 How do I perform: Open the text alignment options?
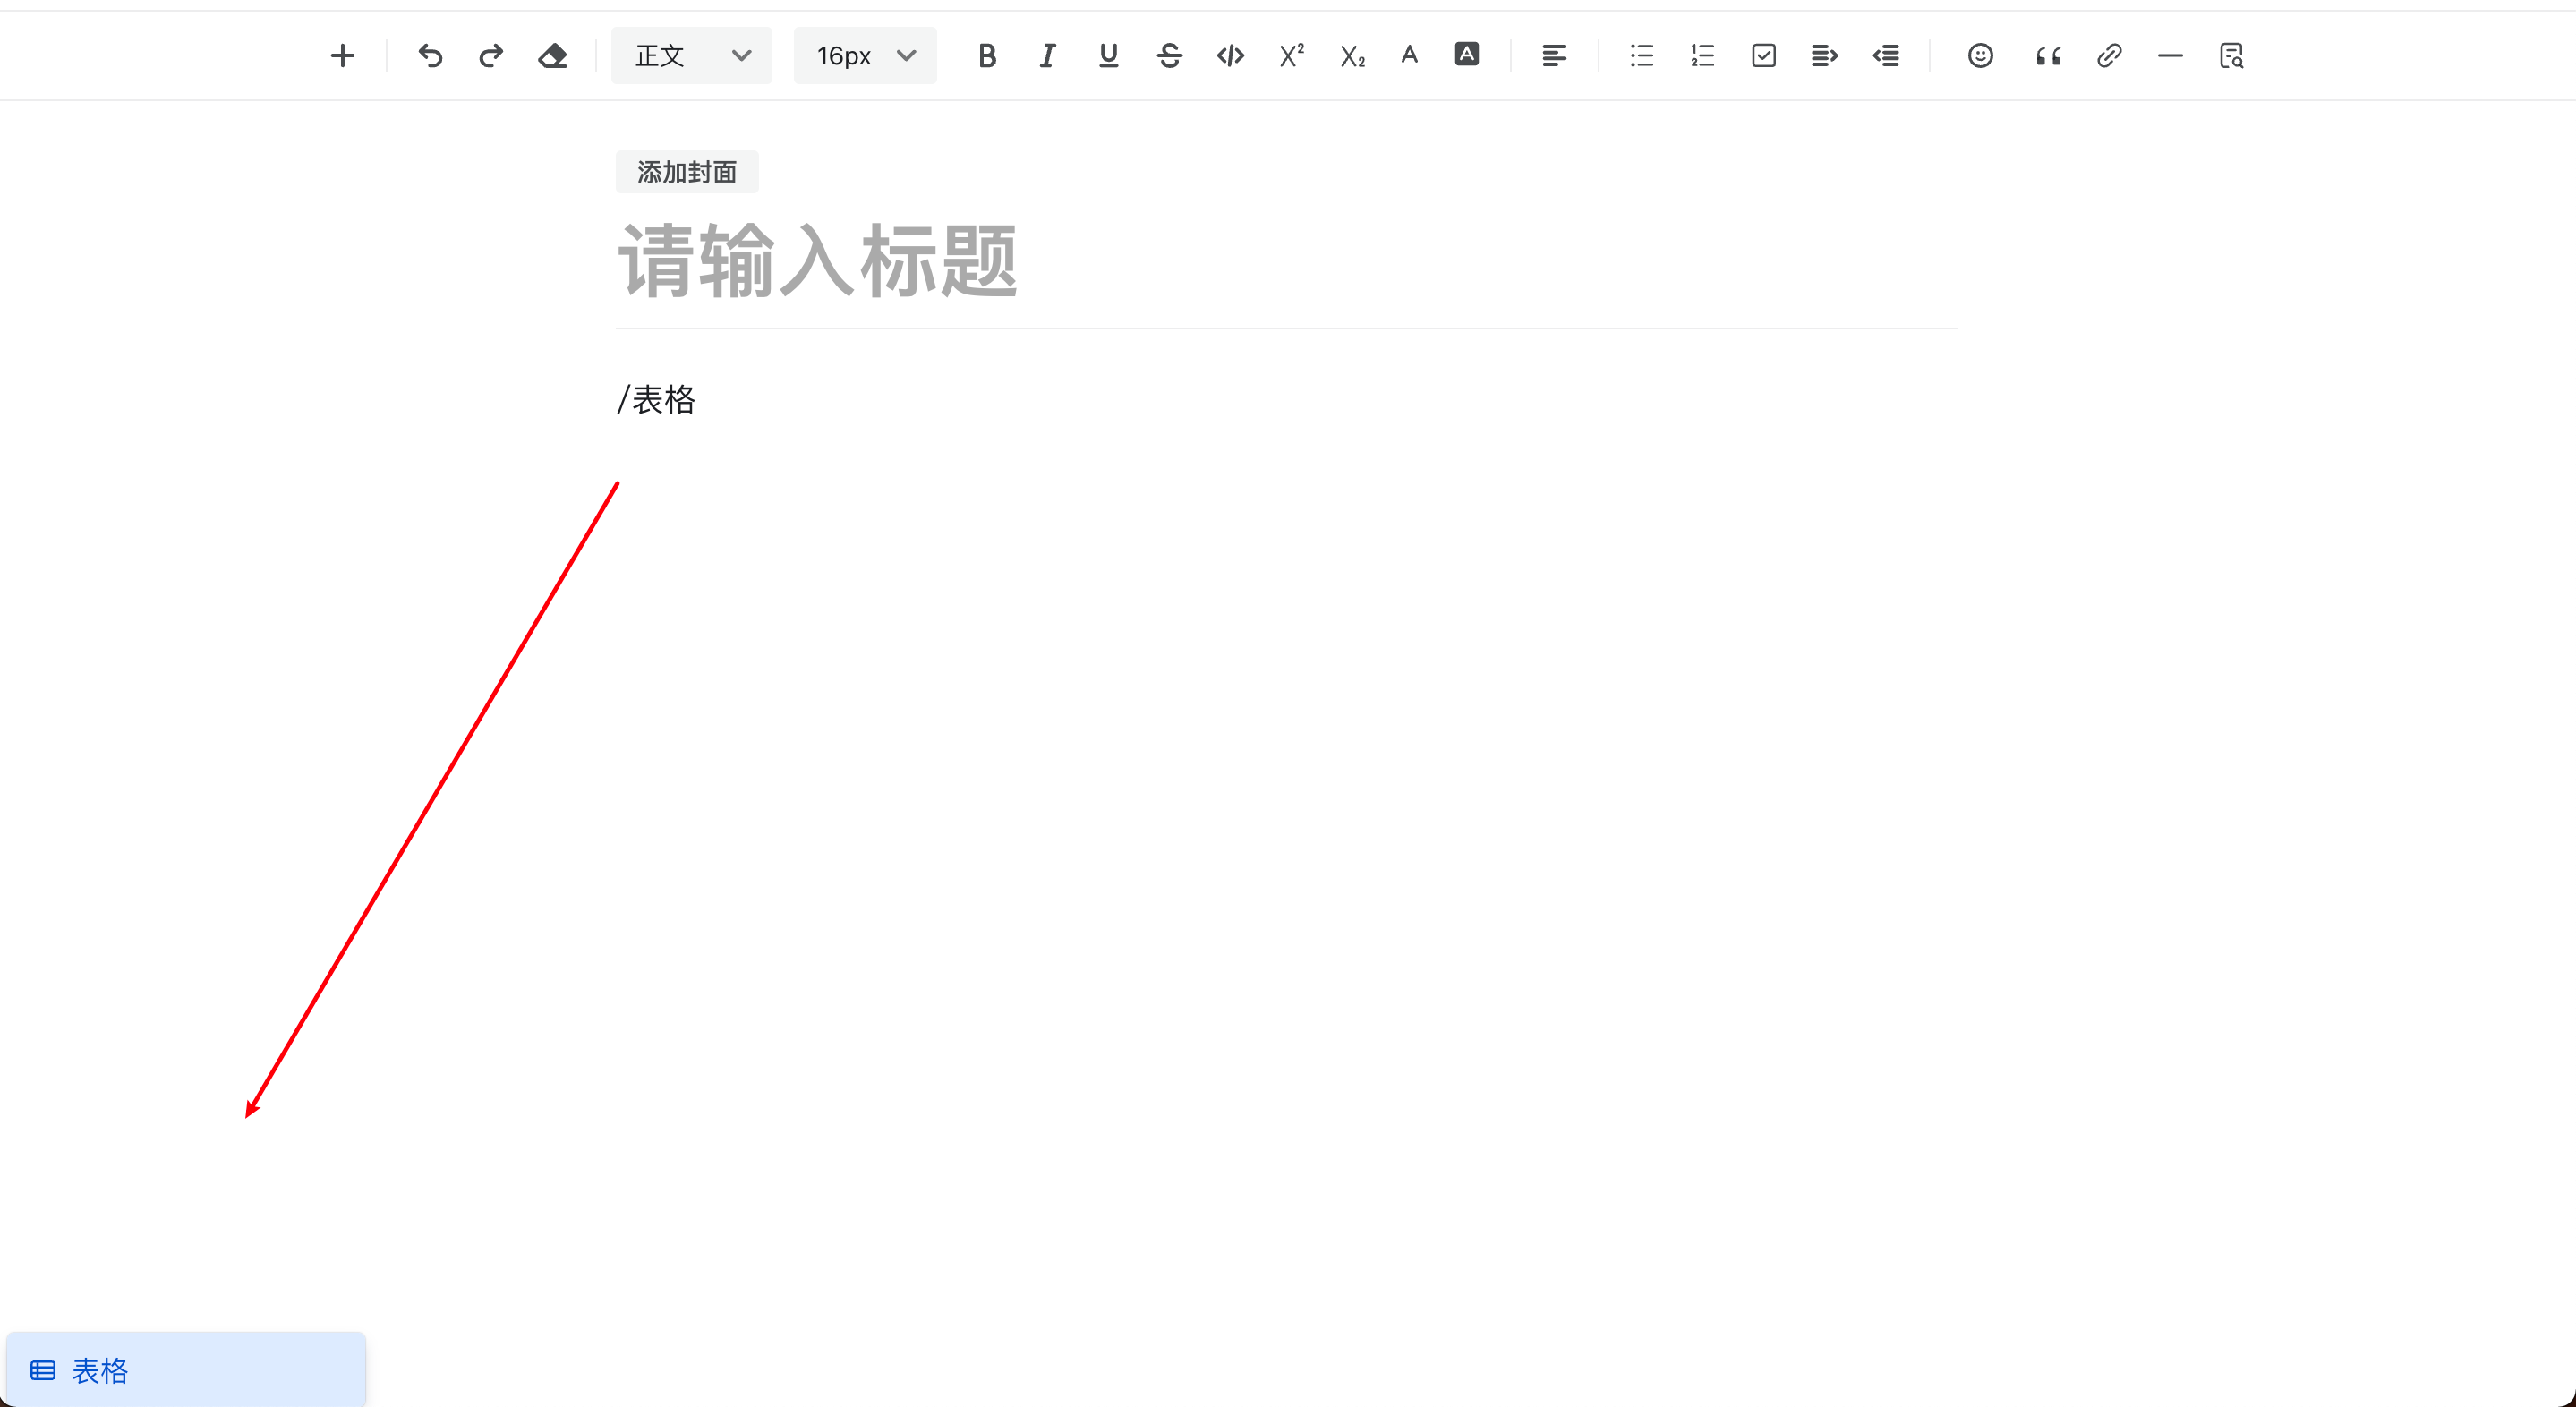(1554, 55)
